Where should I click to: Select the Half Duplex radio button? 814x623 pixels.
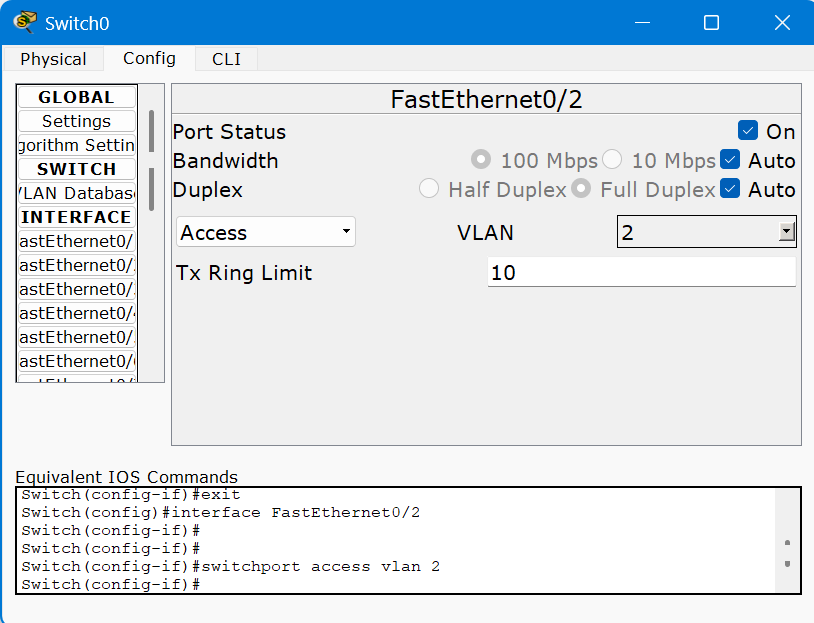[x=429, y=189]
